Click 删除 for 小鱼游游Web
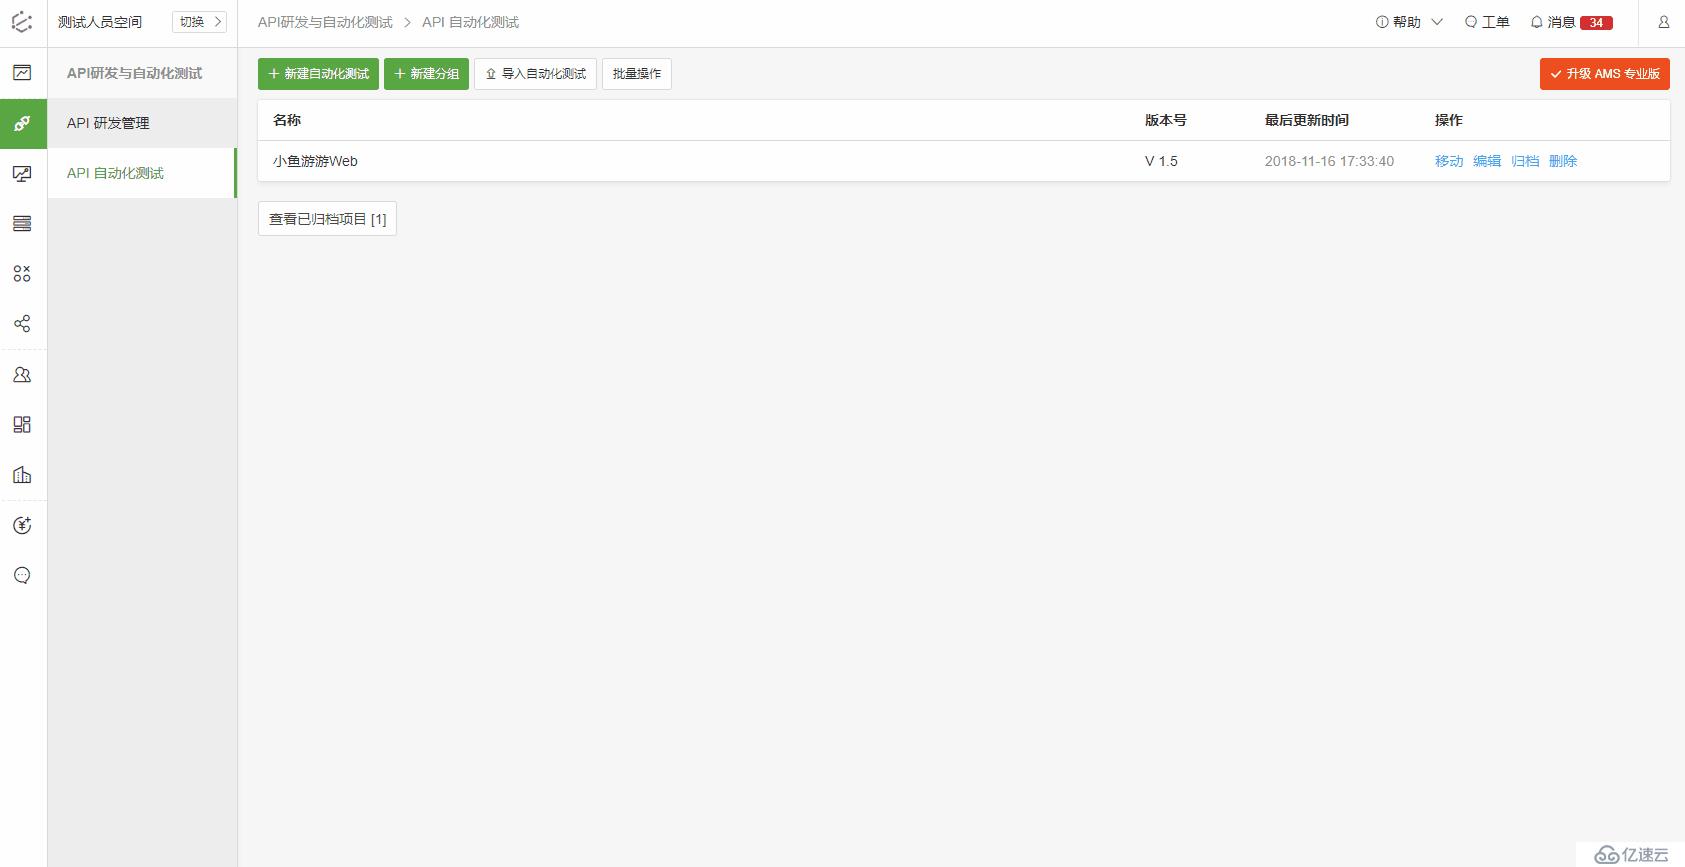 [x=1563, y=161]
